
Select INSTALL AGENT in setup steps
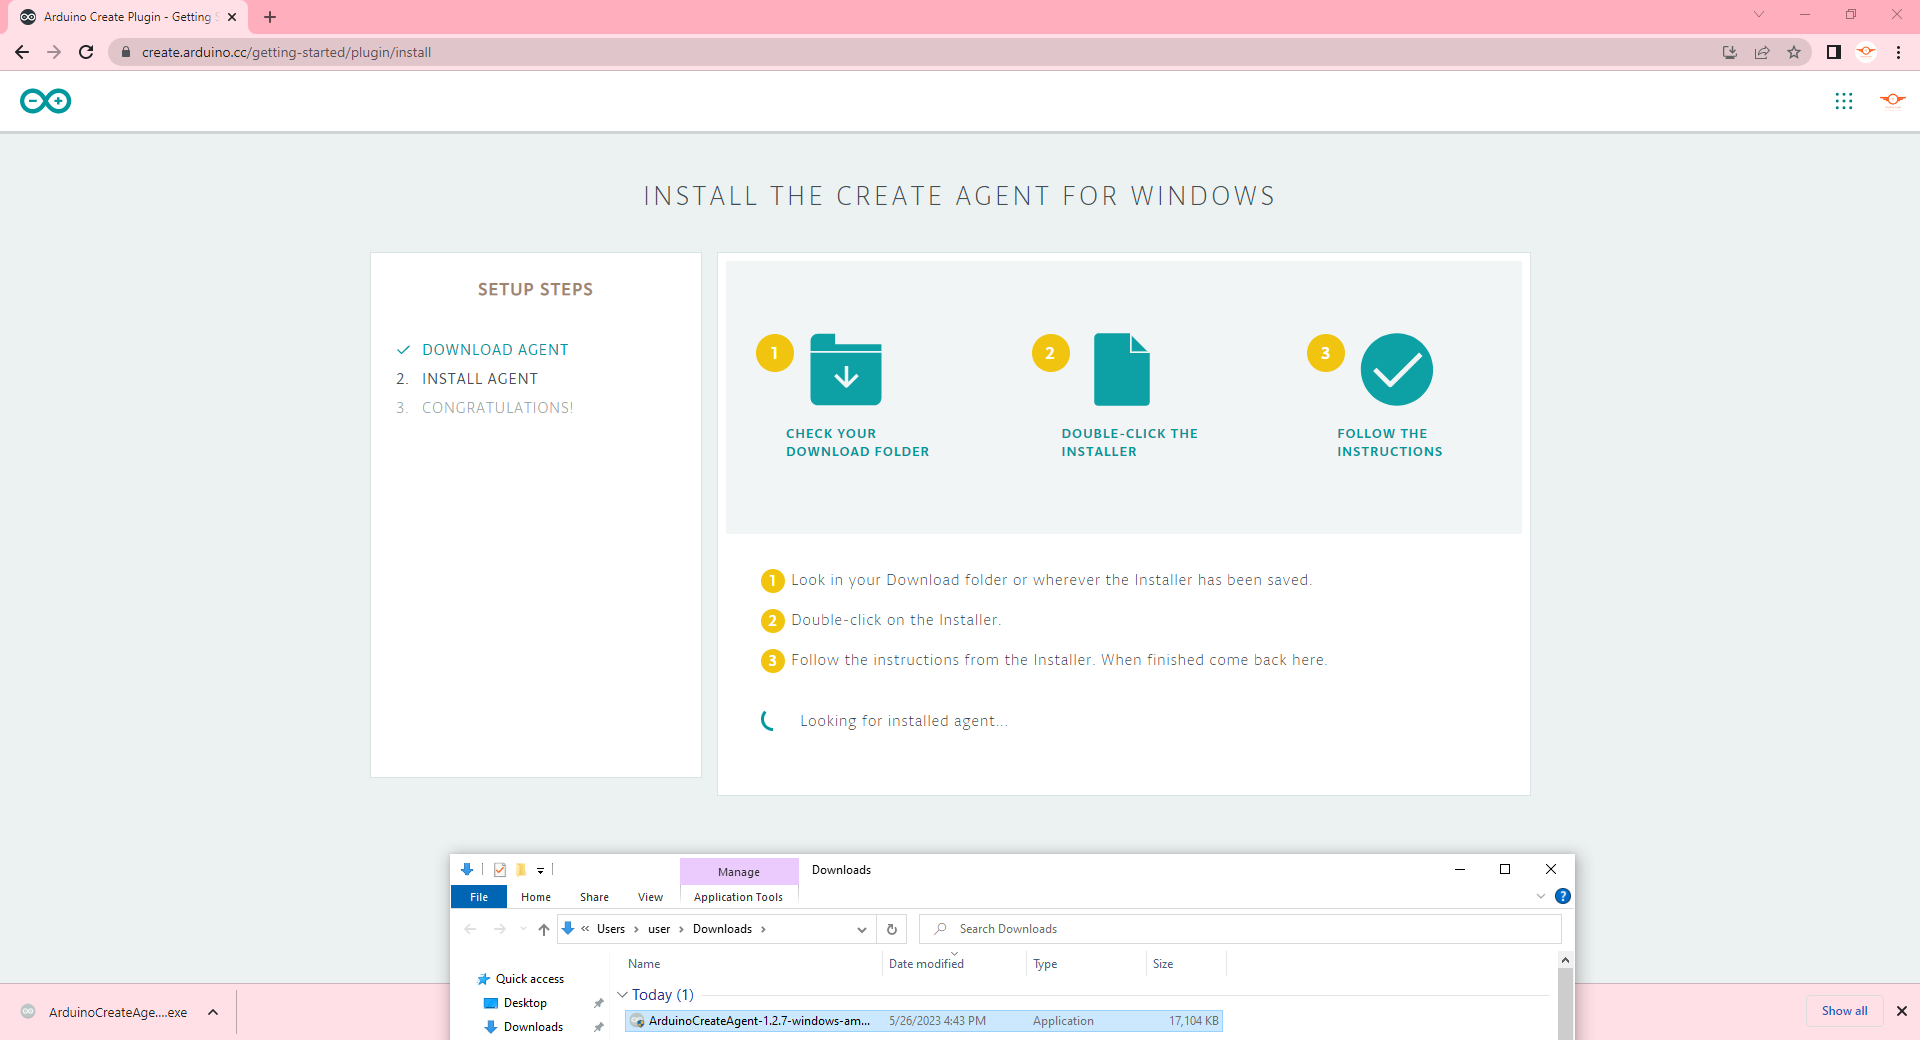click(x=480, y=379)
